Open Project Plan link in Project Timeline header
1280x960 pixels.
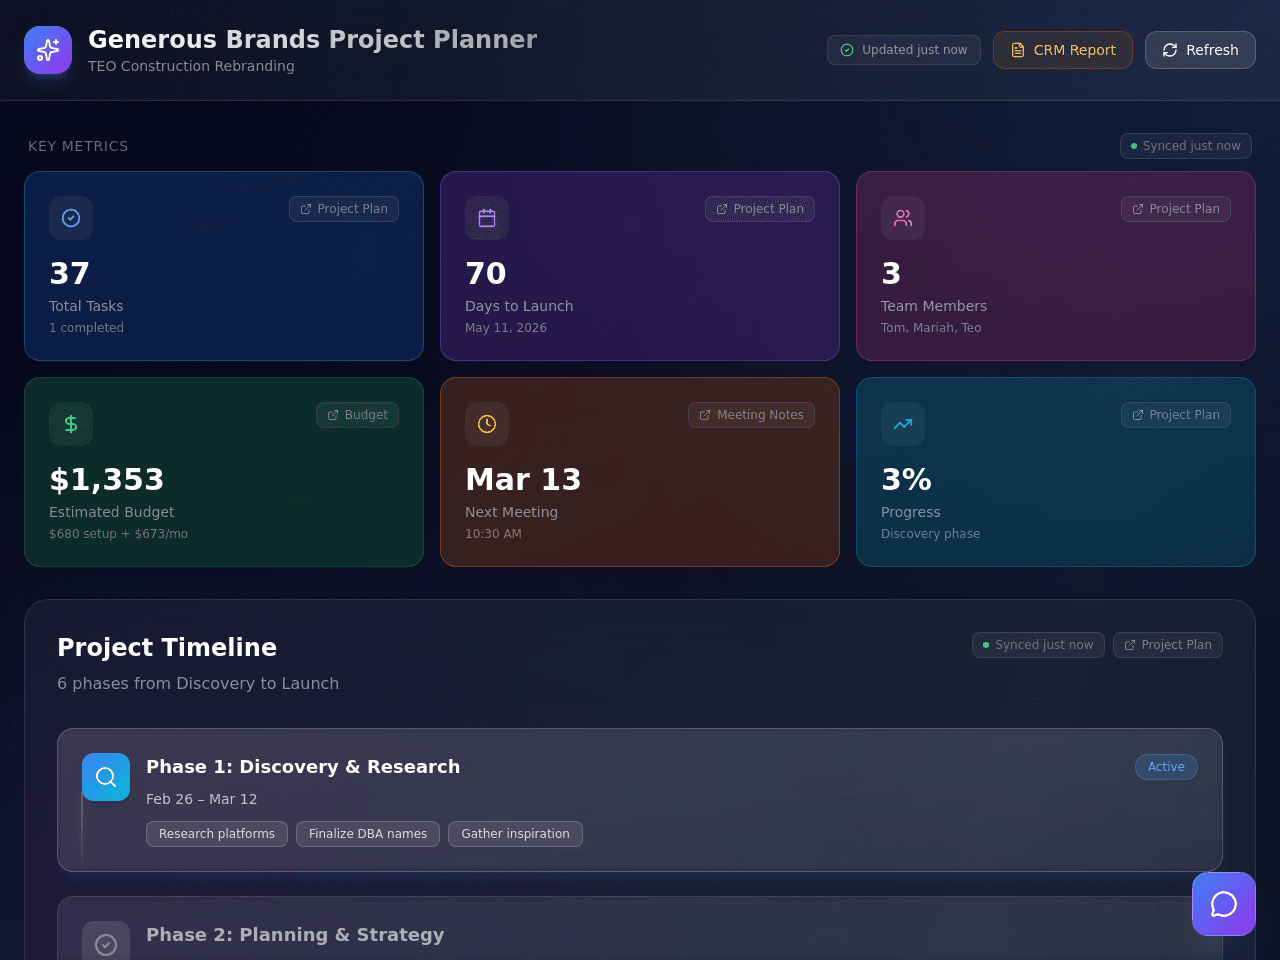coord(1168,645)
